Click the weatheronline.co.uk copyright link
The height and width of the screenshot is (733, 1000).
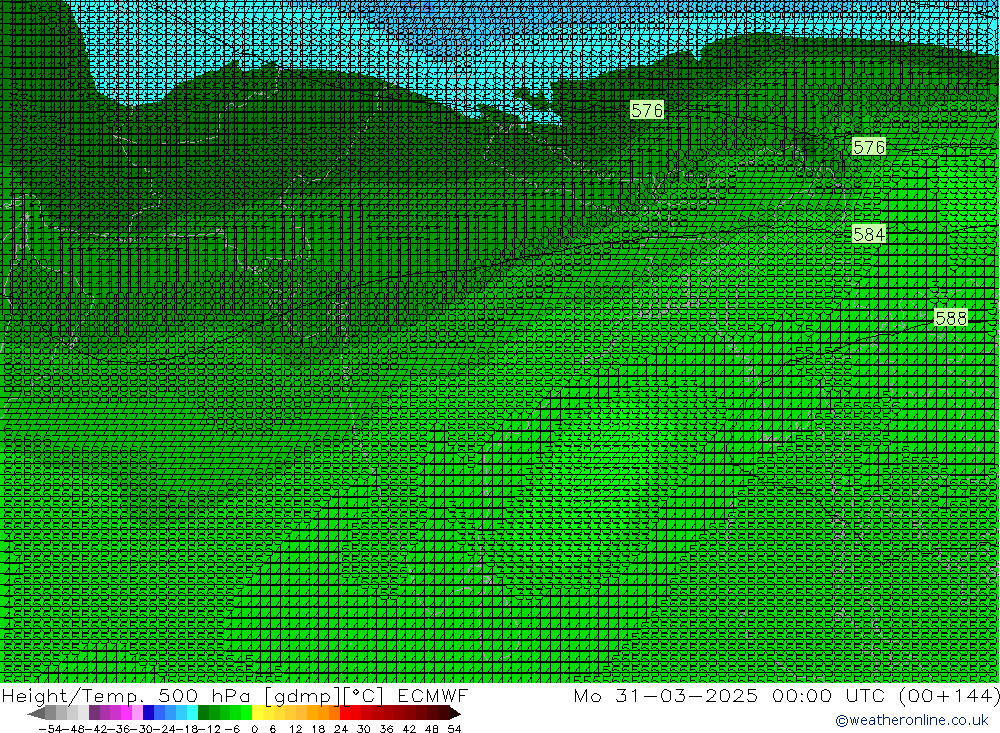[x=911, y=720]
